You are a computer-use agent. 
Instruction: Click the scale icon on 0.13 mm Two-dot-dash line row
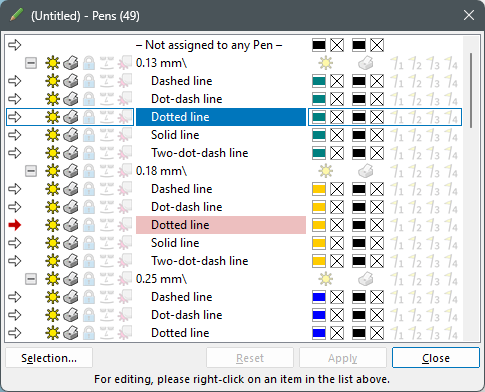click(x=107, y=153)
